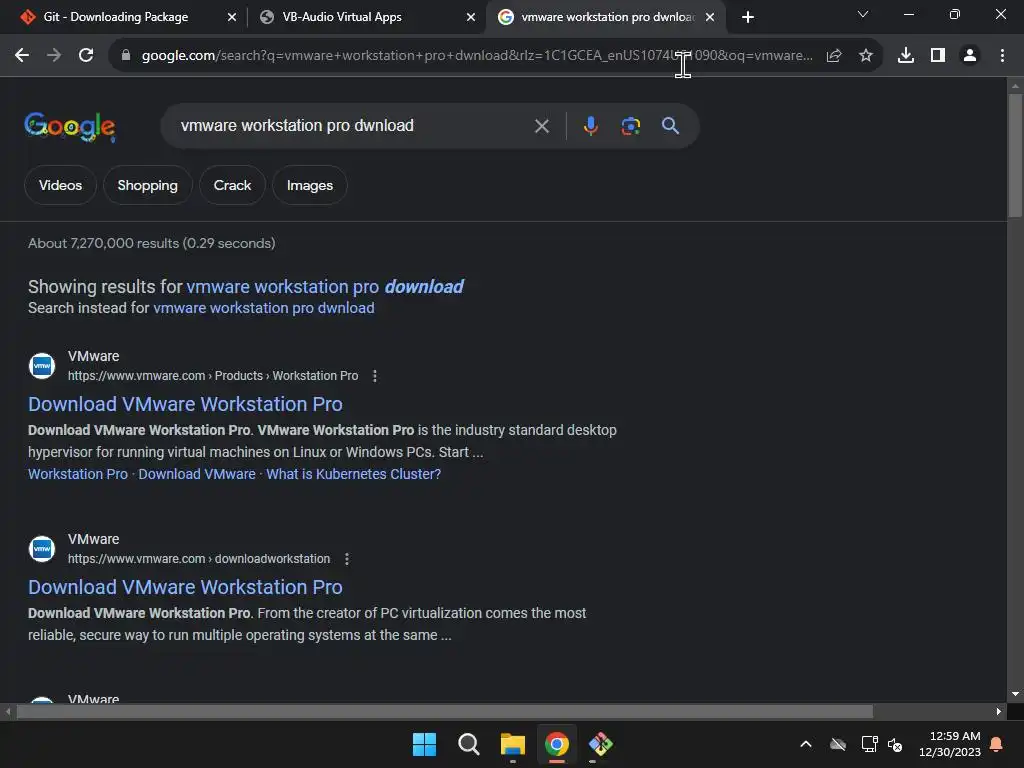Click the corrected query vmware workstation pro download
1024x768 pixels.
(x=325, y=287)
